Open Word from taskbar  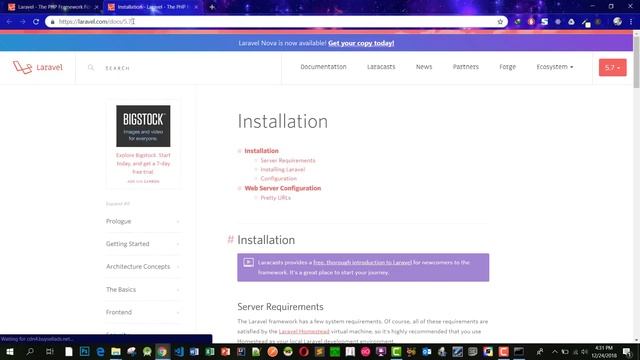(194, 351)
